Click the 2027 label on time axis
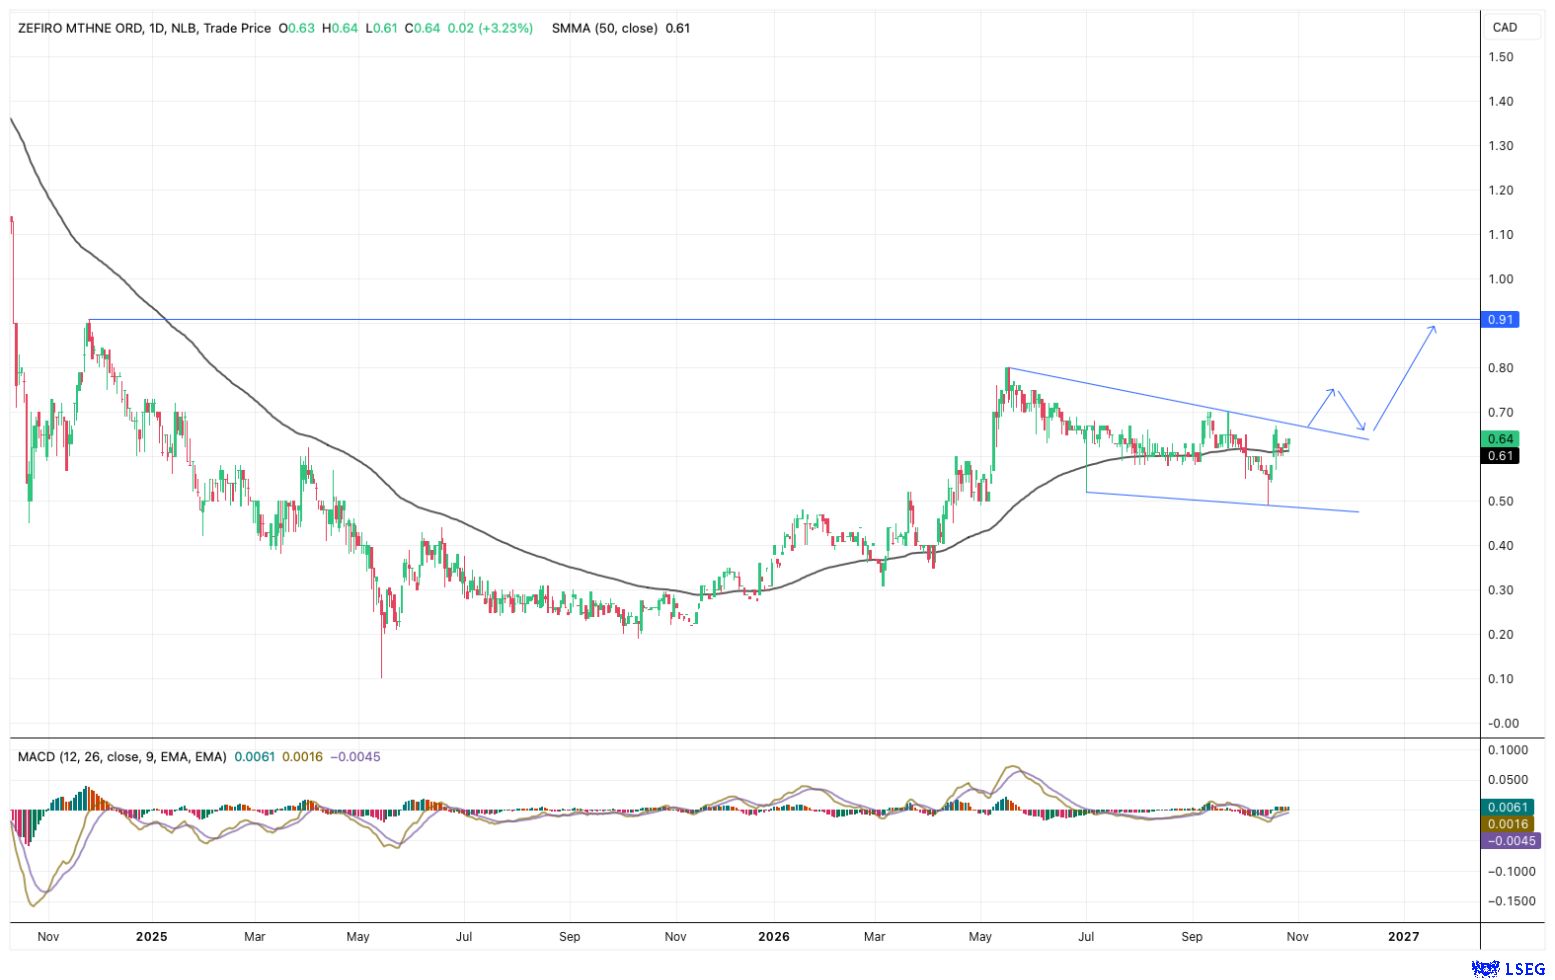Screen dimensions: 1555x980 coord(1403,937)
